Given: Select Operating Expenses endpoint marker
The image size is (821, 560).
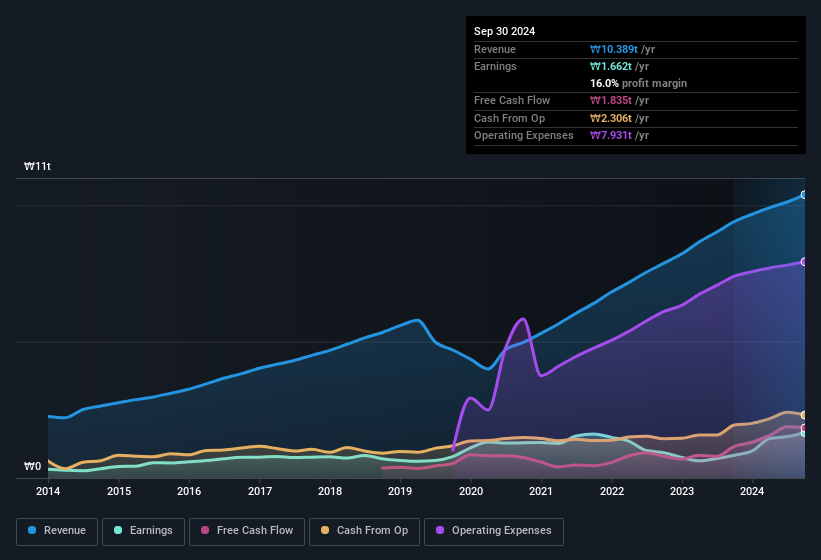Looking at the screenshot, I should tap(804, 262).
